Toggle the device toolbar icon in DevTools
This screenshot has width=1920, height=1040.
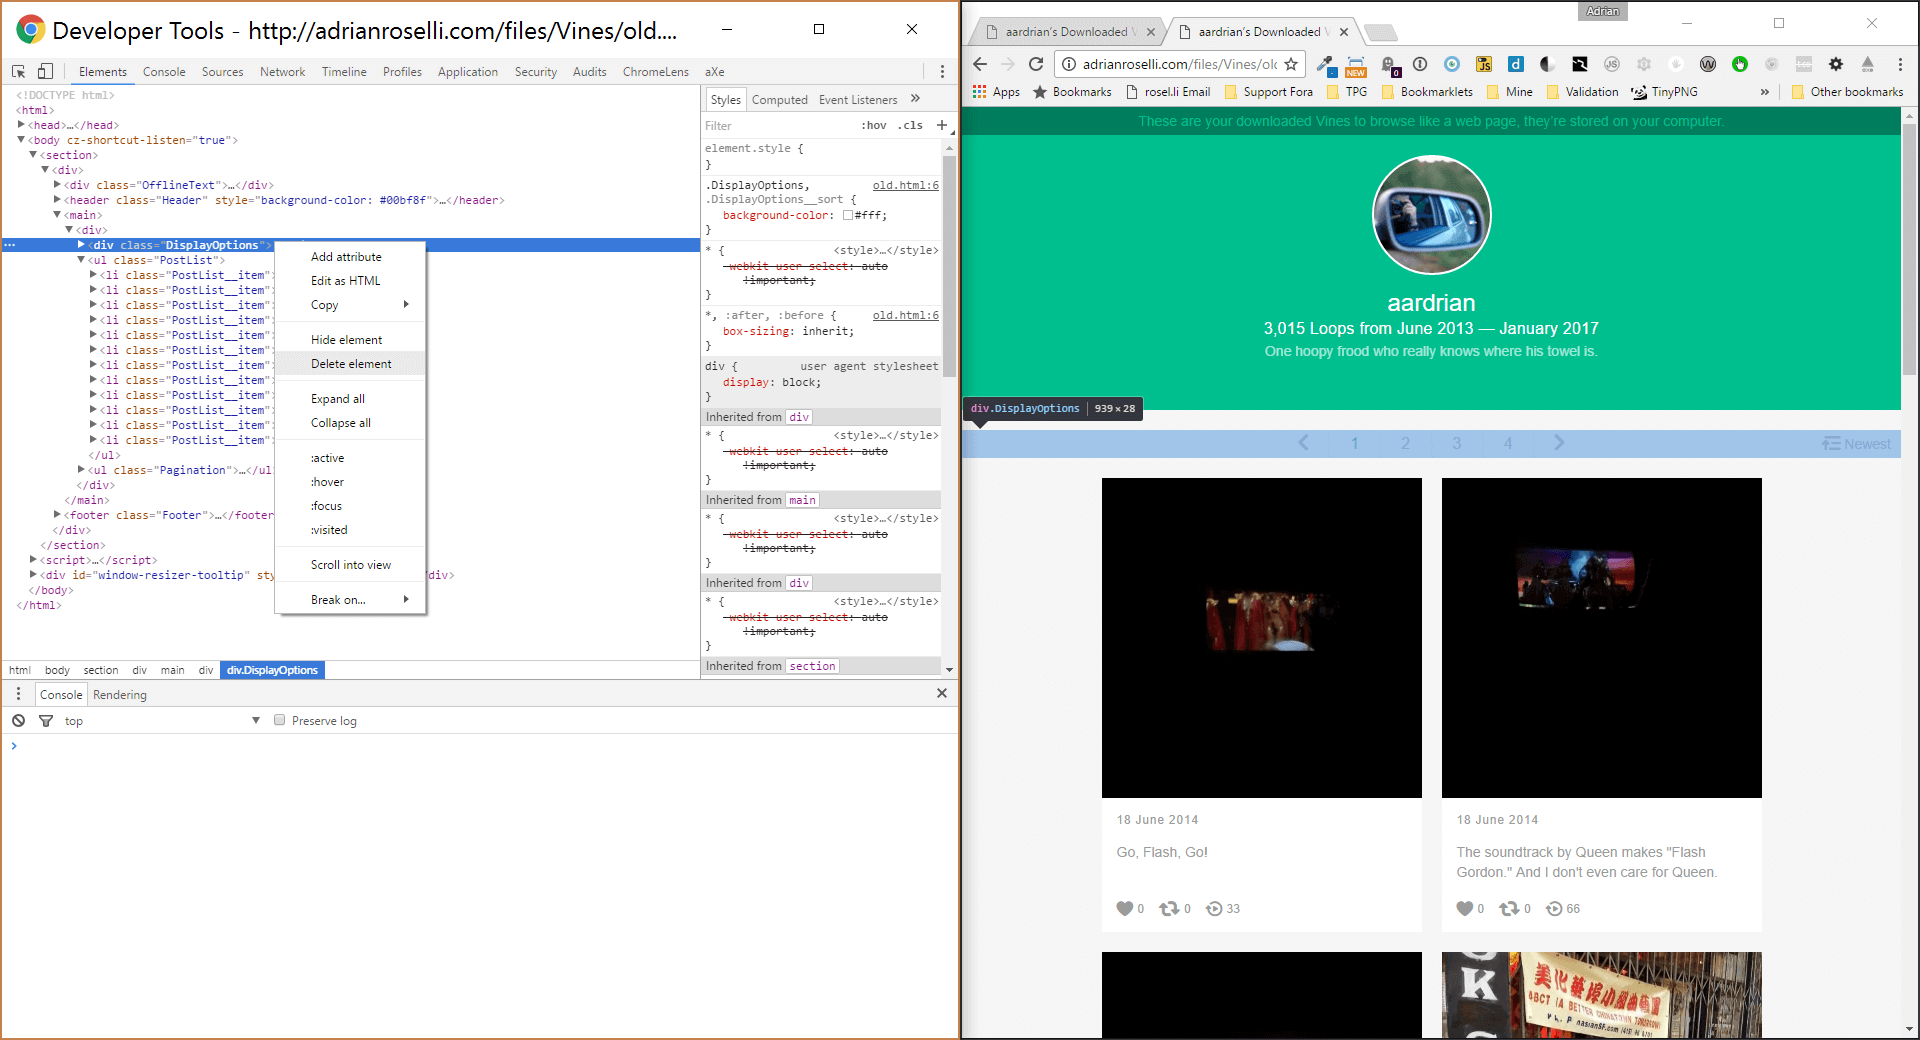pos(45,71)
